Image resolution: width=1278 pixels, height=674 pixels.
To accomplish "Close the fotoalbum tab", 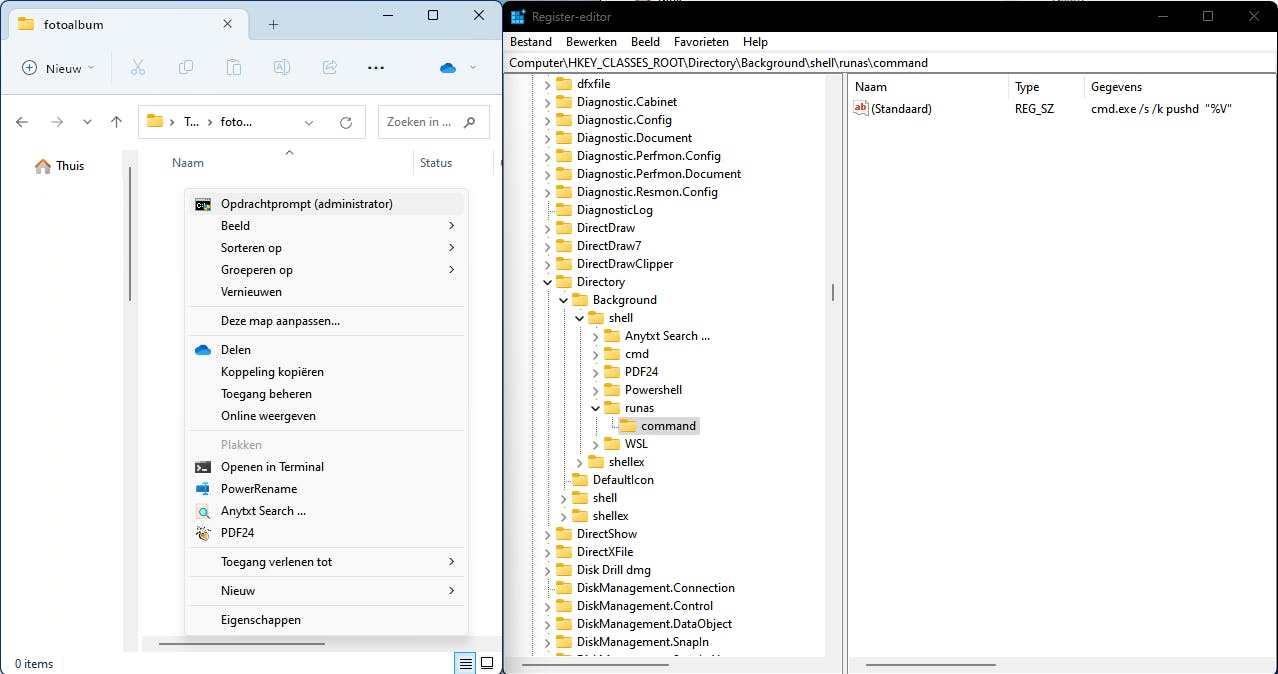I will click(x=228, y=23).
